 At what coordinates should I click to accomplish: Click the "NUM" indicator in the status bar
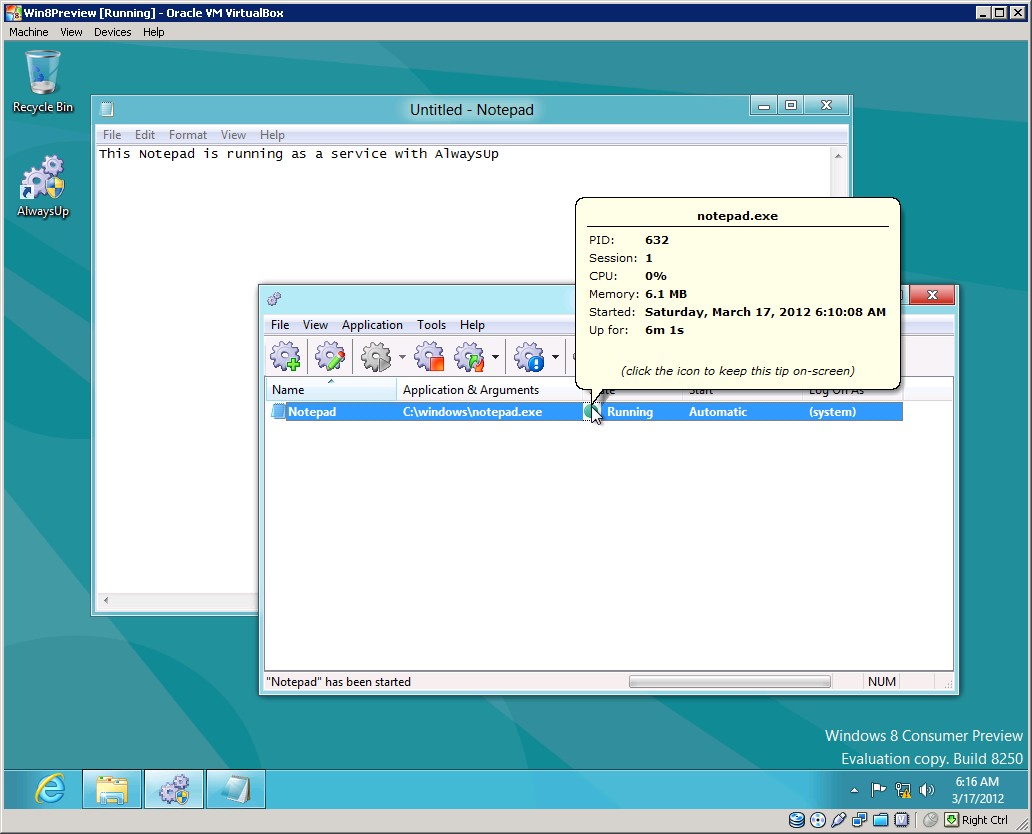click(882, 682)
